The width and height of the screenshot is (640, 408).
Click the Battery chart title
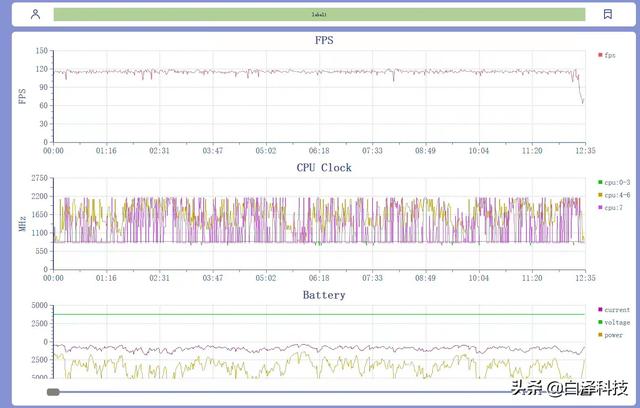[324, 295]
